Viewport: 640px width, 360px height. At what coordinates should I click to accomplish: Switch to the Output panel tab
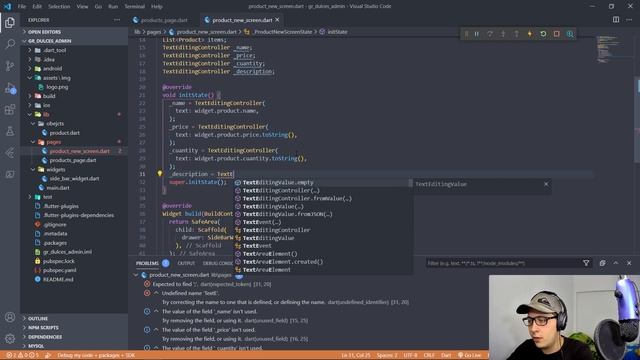click(186, 263)
